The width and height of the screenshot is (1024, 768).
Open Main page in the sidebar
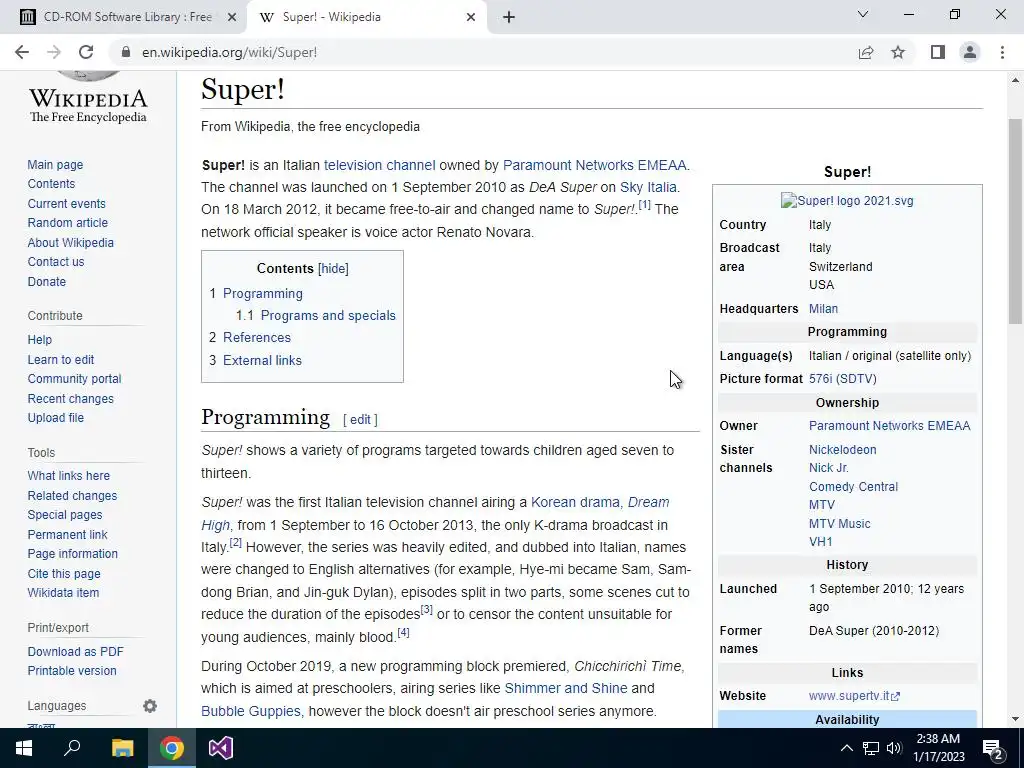56,165
